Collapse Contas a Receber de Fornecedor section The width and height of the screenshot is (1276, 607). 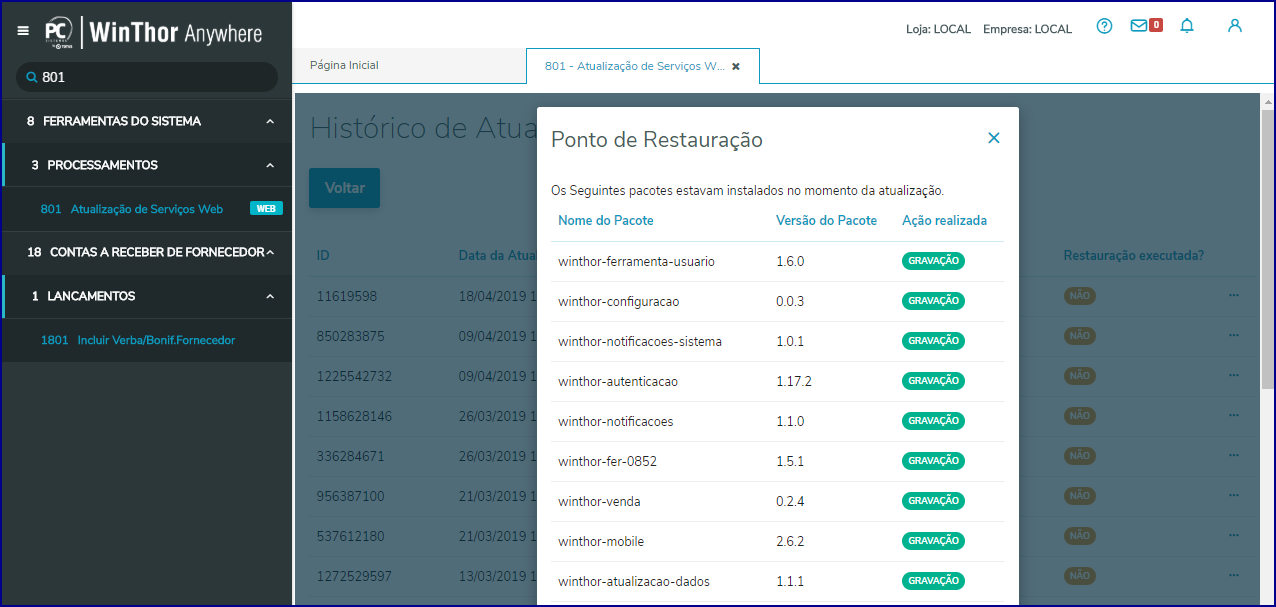click(270, 252)
